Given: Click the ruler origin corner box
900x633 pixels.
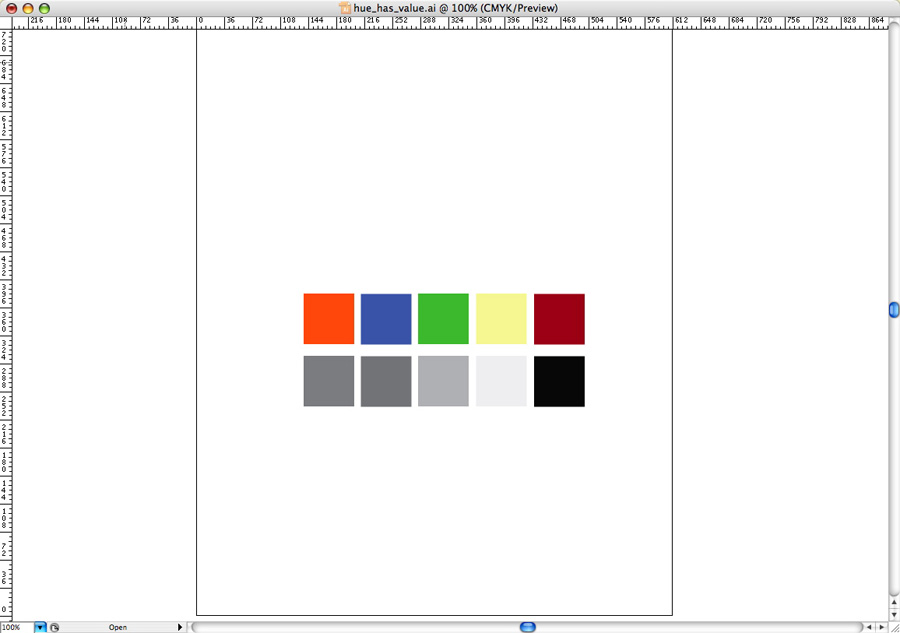Looking at the screenshot, I should click(x=6, y=22).
